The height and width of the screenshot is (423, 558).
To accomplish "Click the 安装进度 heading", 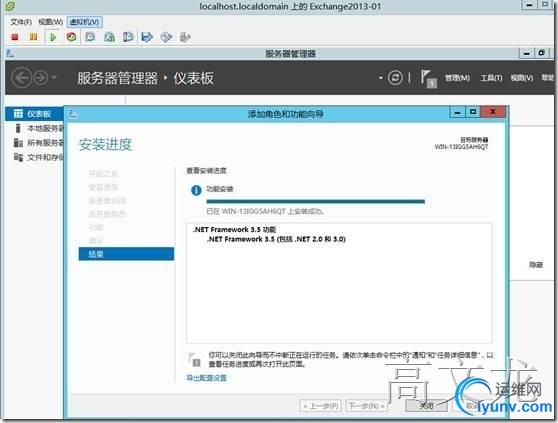I will pos(105,145).
